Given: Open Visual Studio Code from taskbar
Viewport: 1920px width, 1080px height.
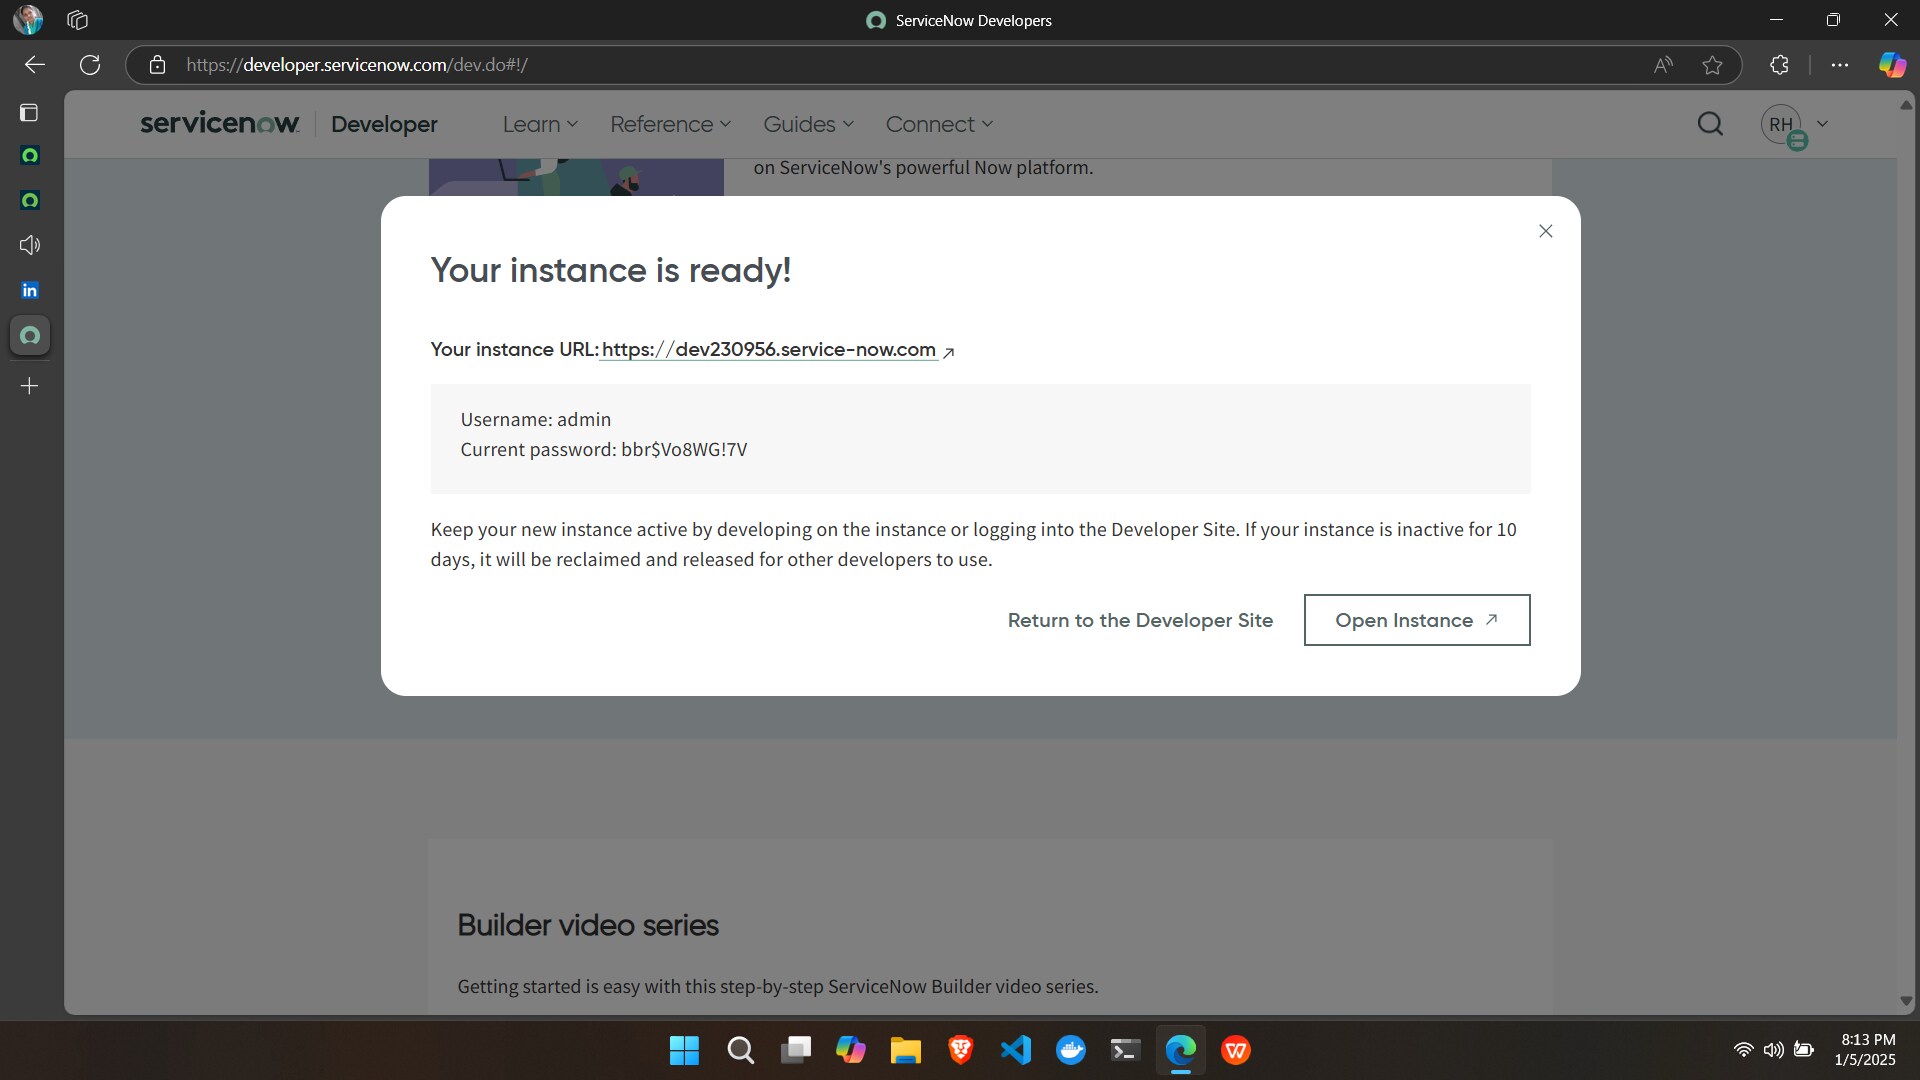Looking at the screenshot, I should tap(1016, 1050).
